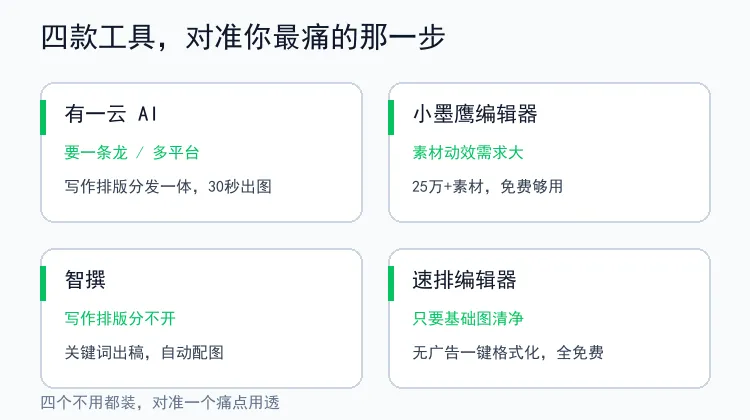This screenshot has height=420, width=750.
Task: Click the 有一云 AI card title
Action: point(111,114)
